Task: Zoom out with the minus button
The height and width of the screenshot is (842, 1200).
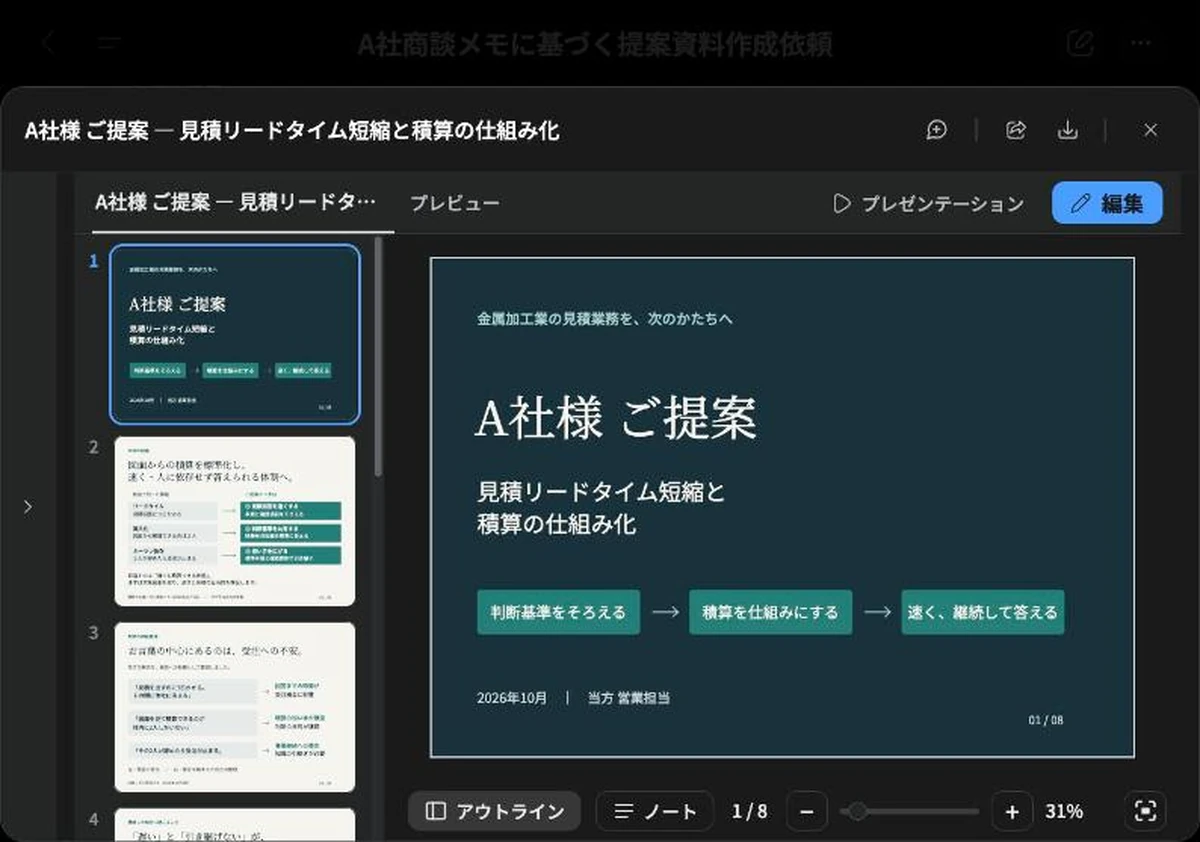Action: point(807,811)
